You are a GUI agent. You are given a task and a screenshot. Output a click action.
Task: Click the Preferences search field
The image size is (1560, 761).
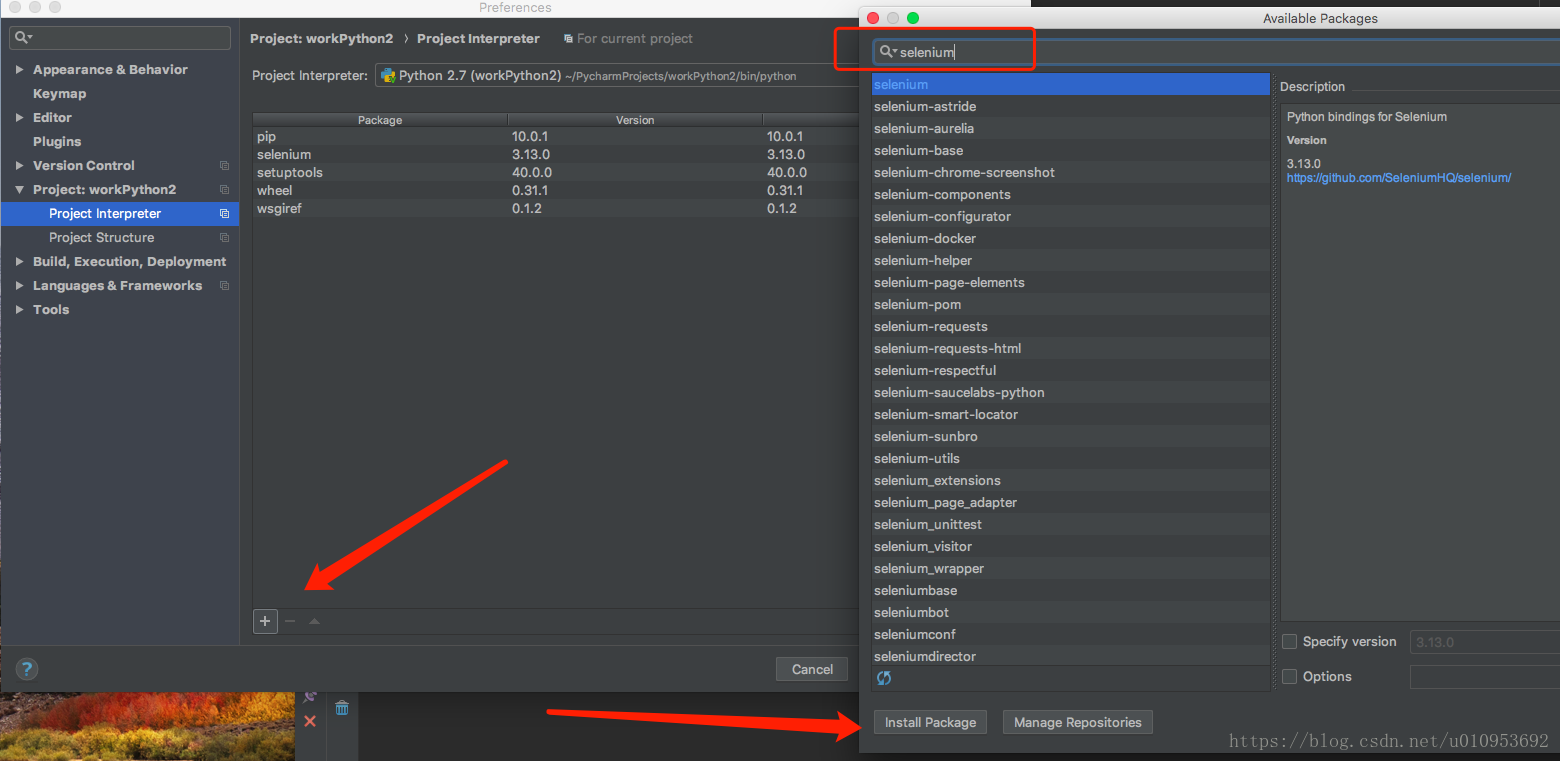point(120,38)
